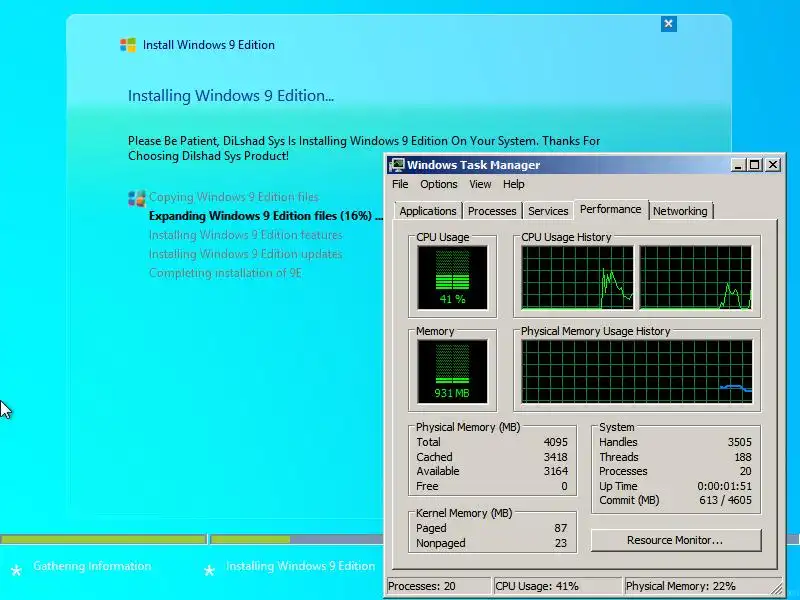This screenshot has height=600, width=800.
Task: Click the Total physical memory value 4095
Action: point(556,442)
